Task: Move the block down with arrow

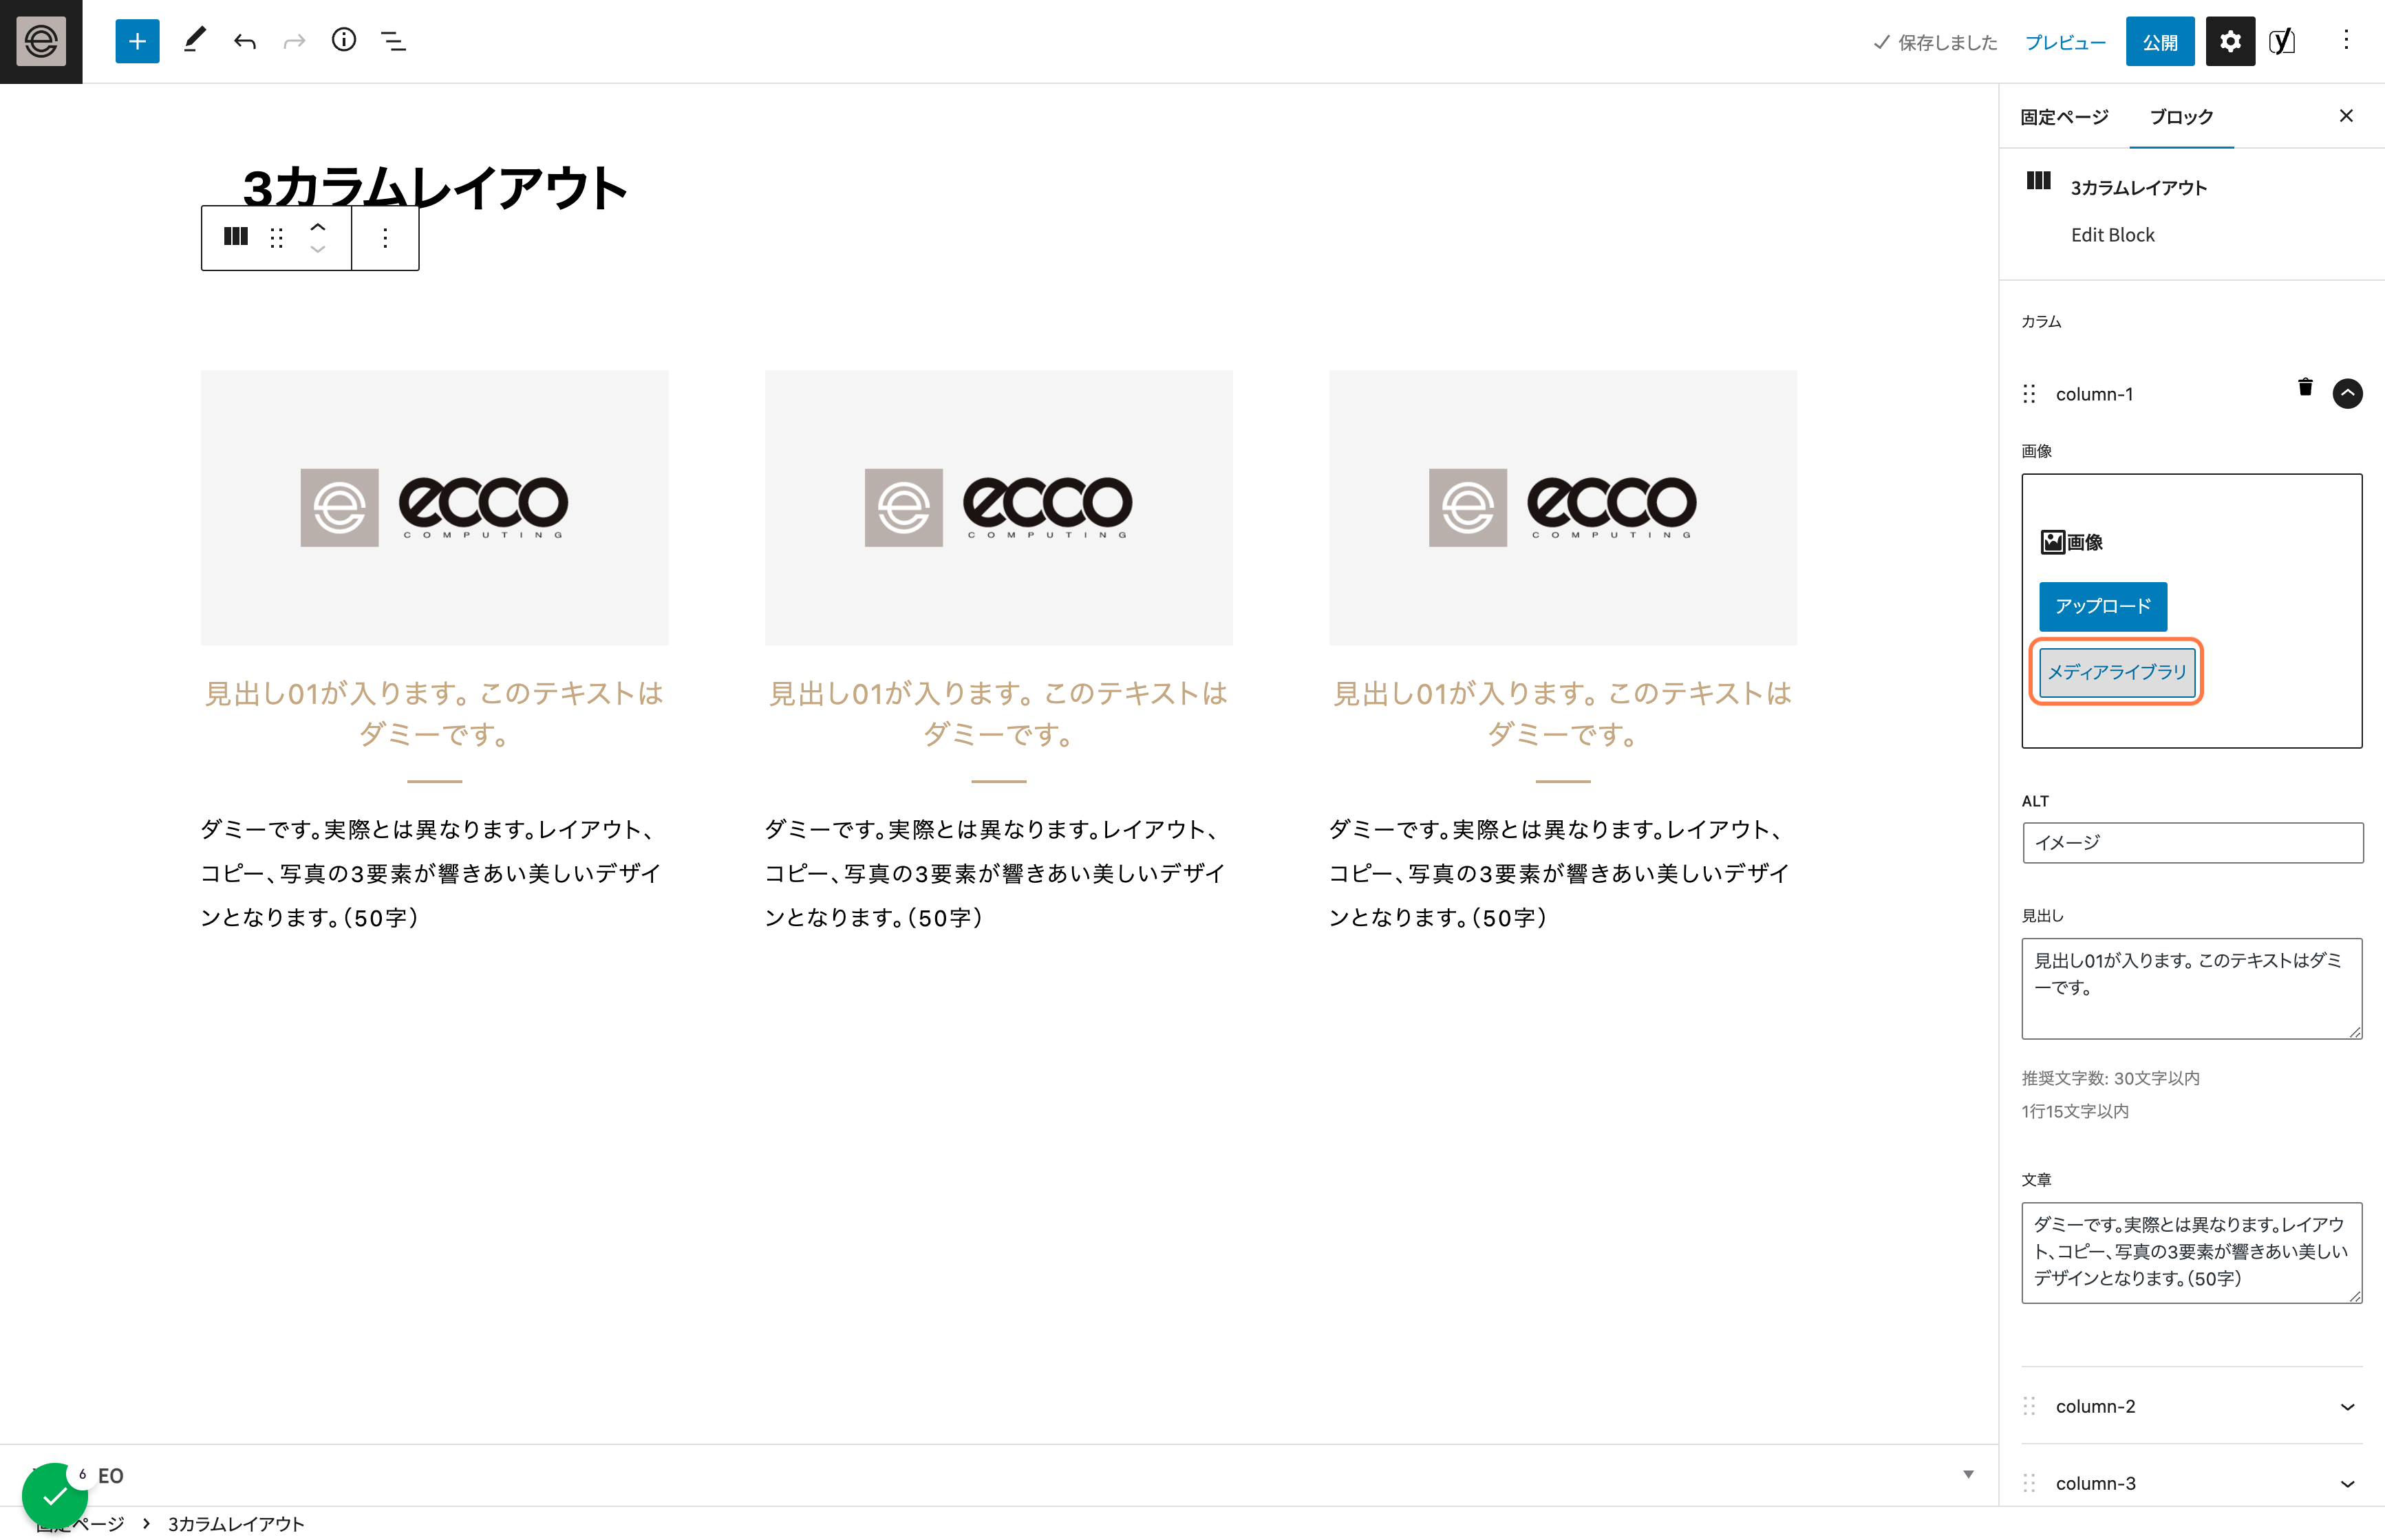Action: pyautogui.click(x=318, y=249)
